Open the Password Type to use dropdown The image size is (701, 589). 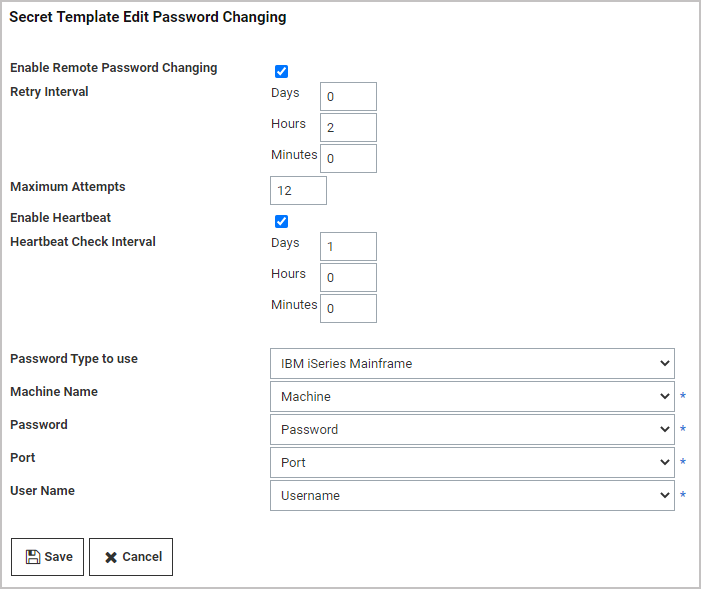[x=472, y=364]
